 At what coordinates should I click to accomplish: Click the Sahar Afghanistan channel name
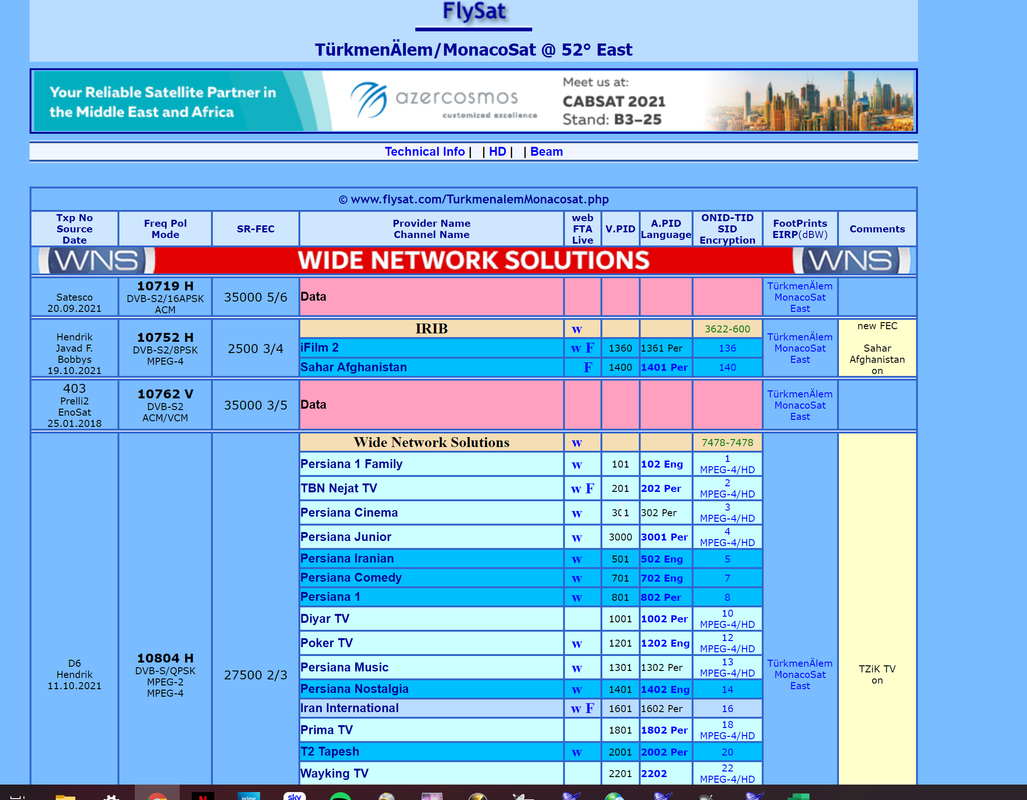[354, 368]
